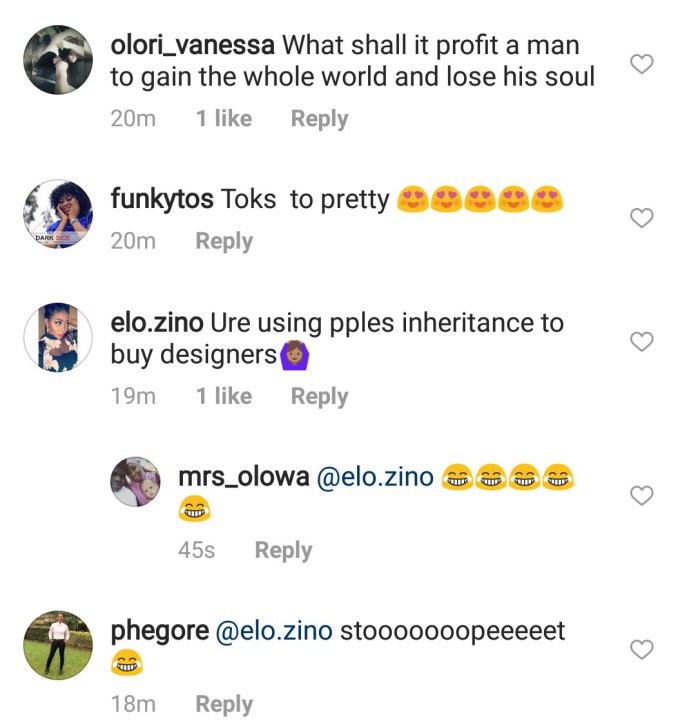
Task: Tap heart next to funkytos comment
Action: tap(641, 218)
